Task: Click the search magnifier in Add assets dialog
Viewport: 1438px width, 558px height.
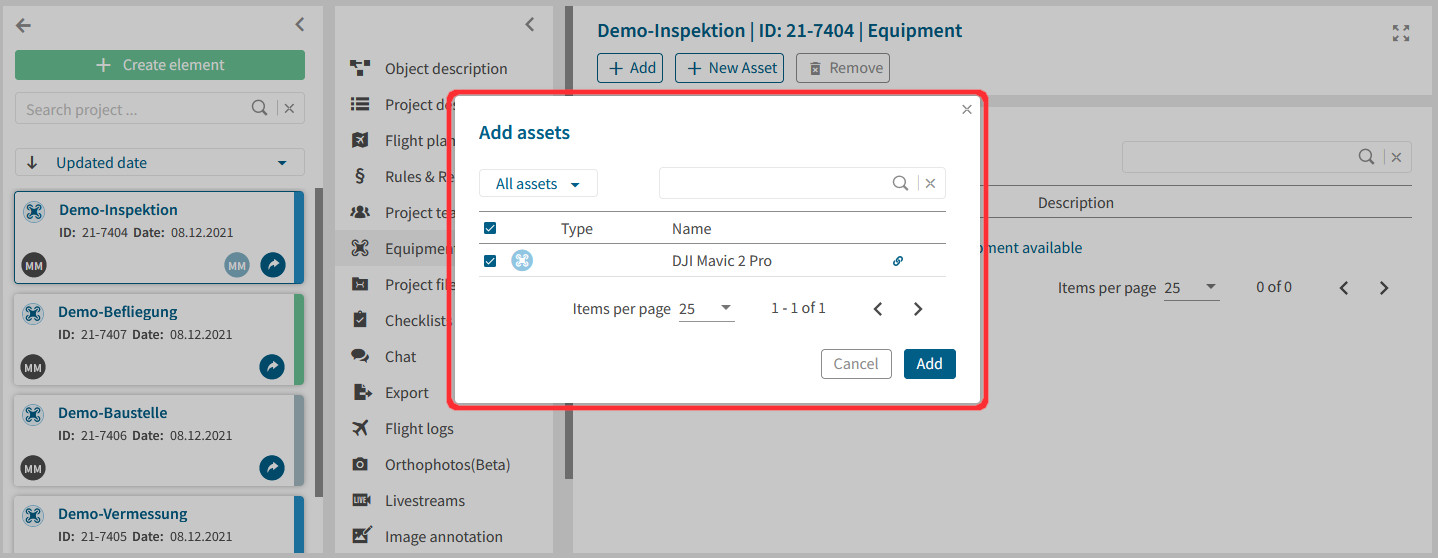Action: pyautogui.click(x=900, y=183)
